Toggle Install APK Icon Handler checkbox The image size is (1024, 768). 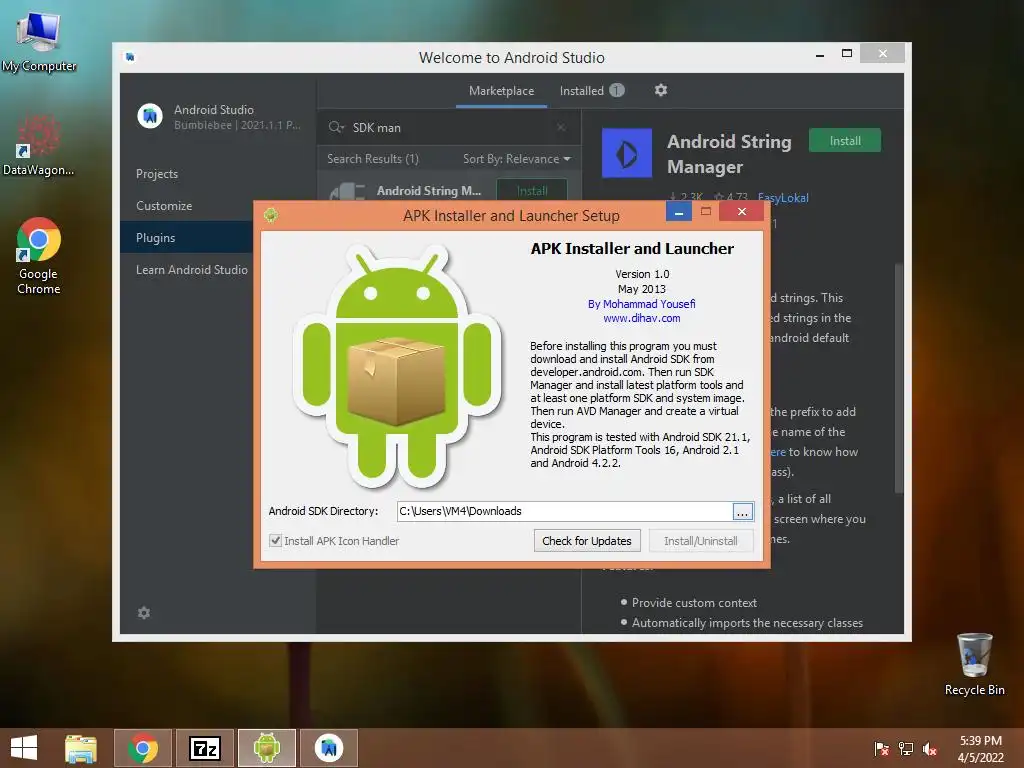click(x=276, y=541)
